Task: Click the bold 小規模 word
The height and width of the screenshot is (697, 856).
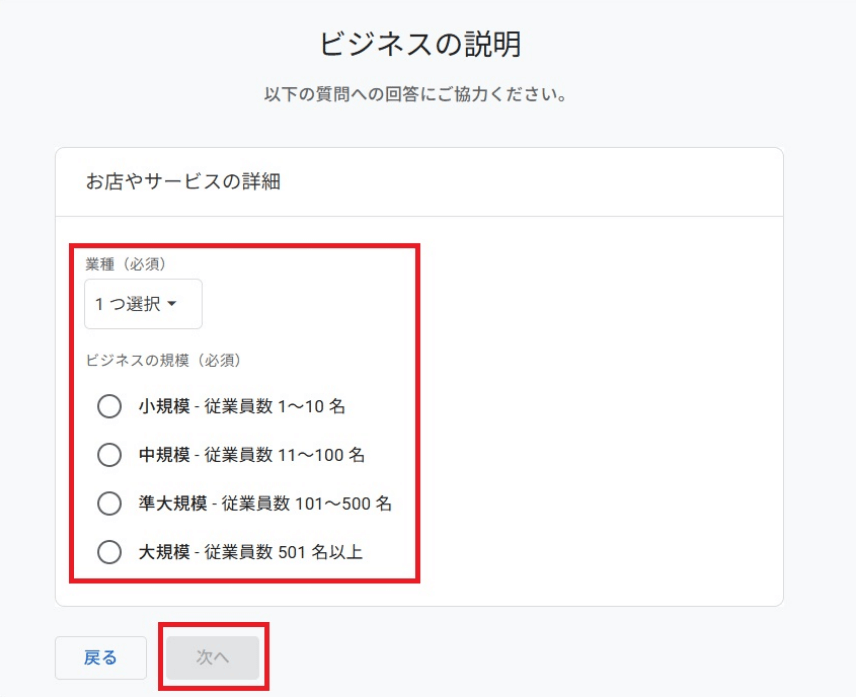Action: (163, 407)
